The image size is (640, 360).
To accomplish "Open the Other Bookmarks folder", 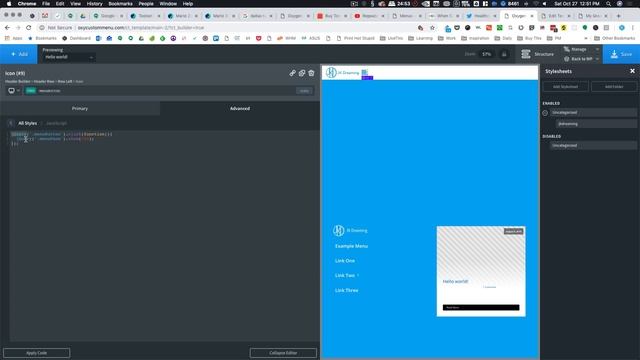I will click(x=615, y=38).
